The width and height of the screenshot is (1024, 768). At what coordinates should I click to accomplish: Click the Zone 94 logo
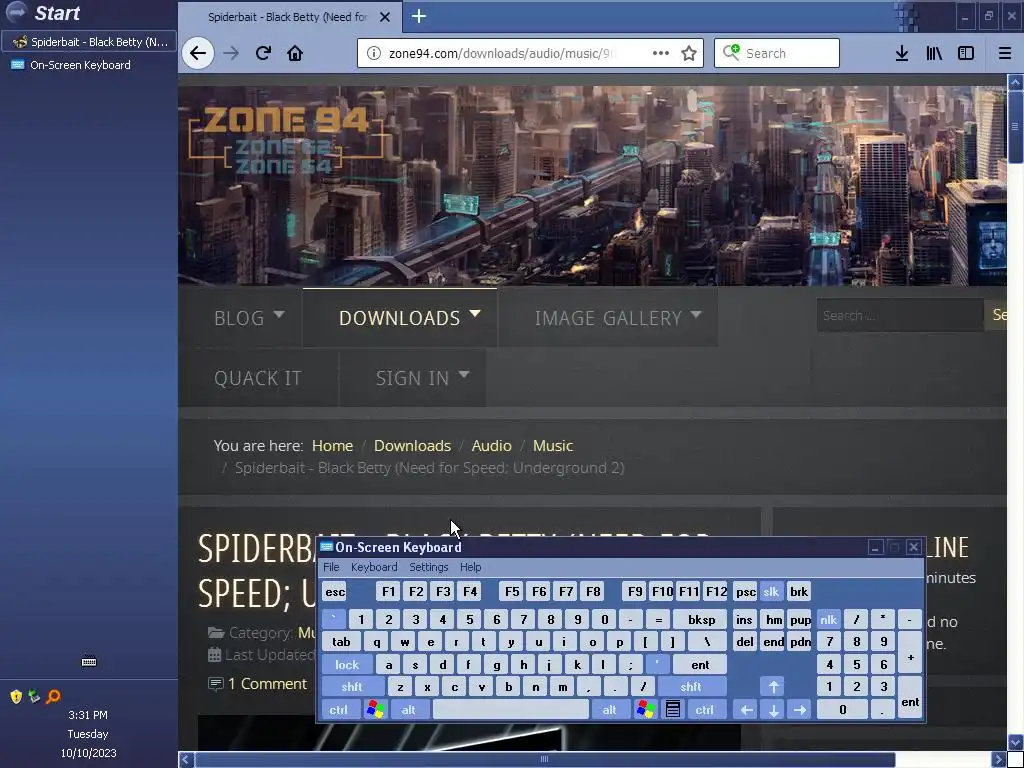pyautogui.click(x=286, y=140)
